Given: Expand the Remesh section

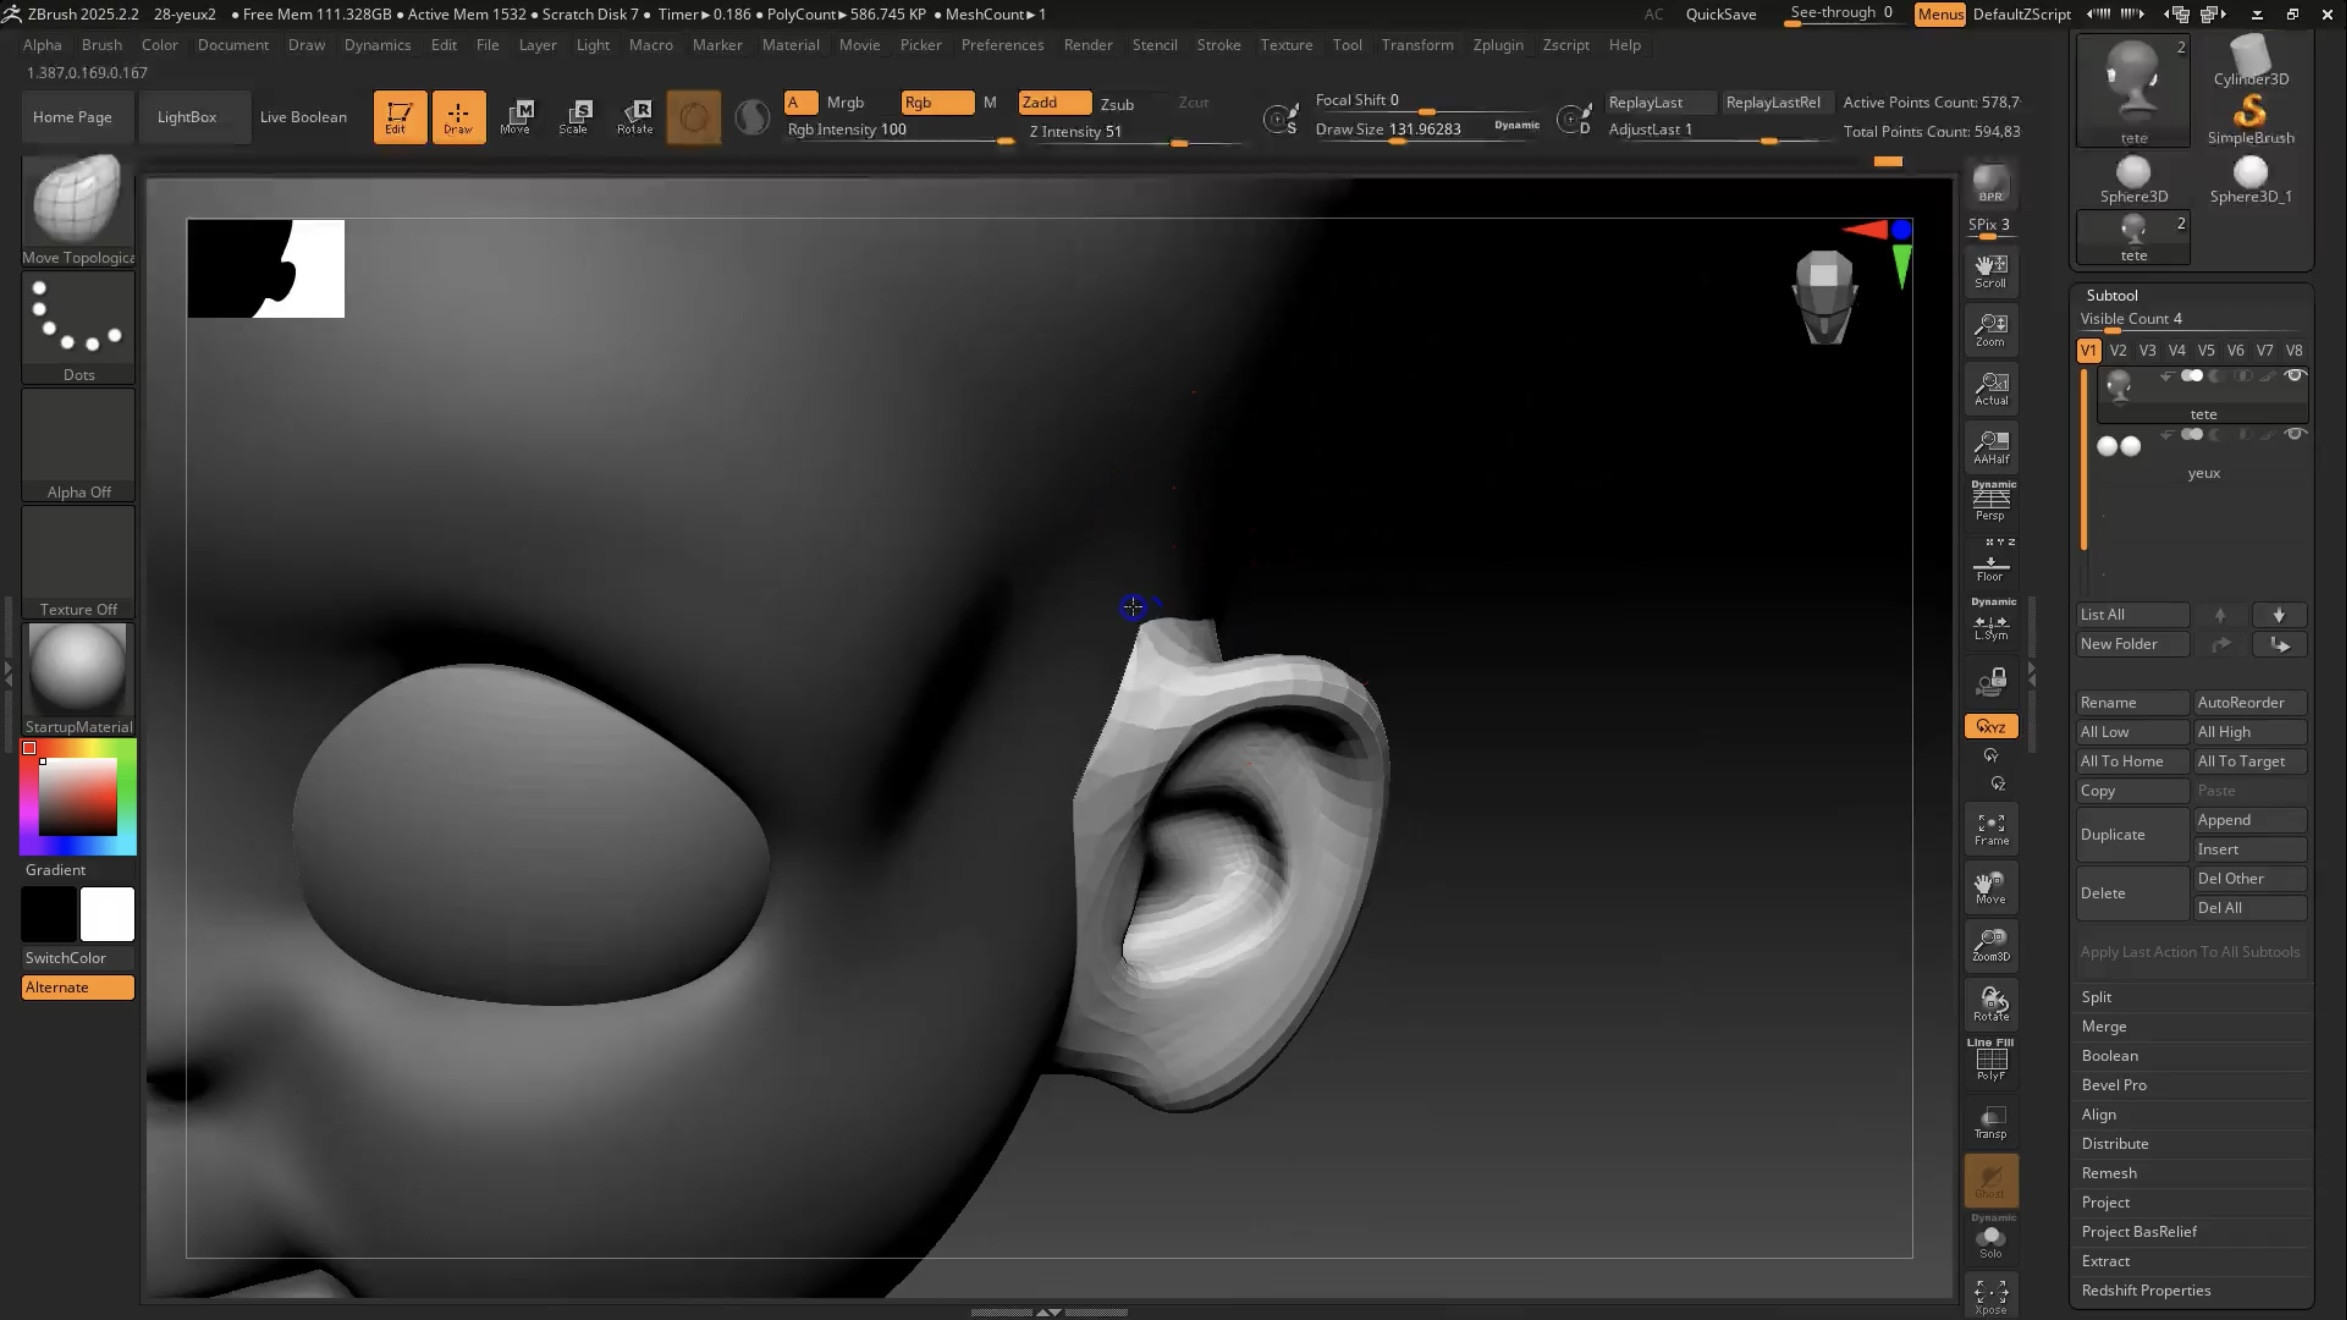Looking at the screenshot, I should [2108, 1172].
